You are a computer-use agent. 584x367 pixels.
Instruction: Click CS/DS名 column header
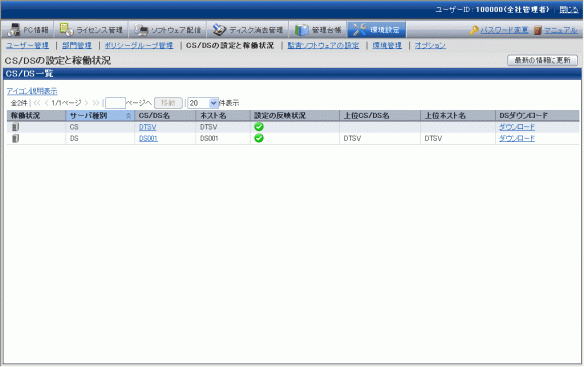pos(165,116)
